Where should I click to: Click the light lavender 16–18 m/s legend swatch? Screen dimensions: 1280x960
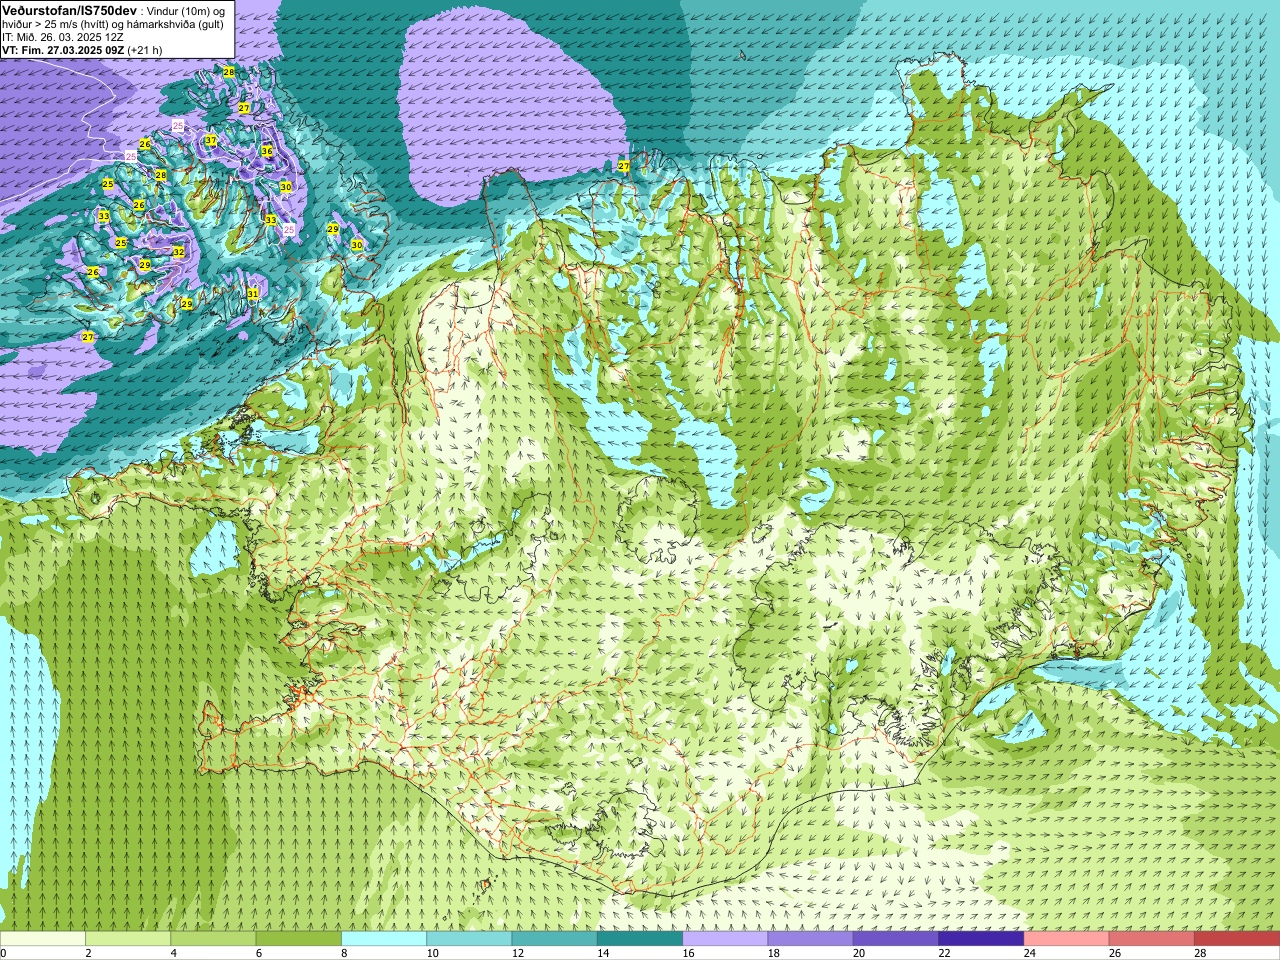pos(725,939)
